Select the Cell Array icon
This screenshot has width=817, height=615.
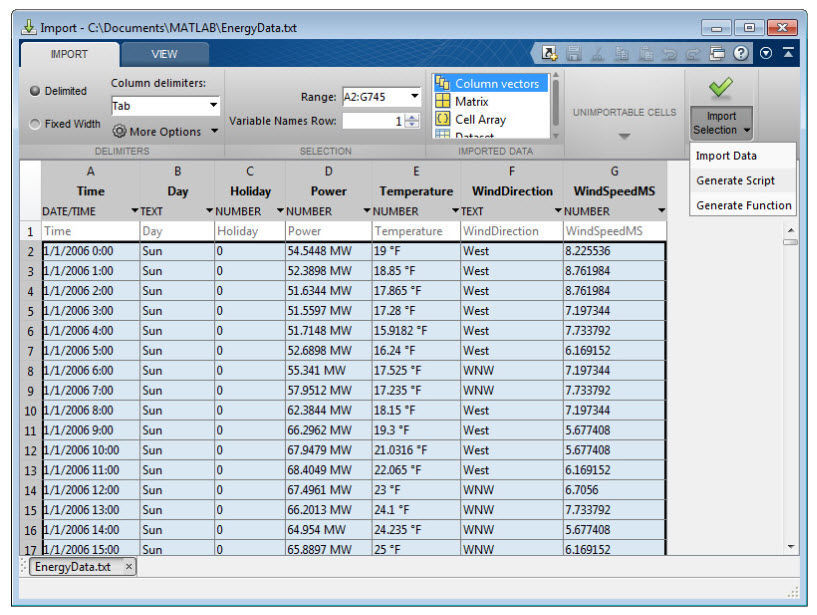[442, 119]
